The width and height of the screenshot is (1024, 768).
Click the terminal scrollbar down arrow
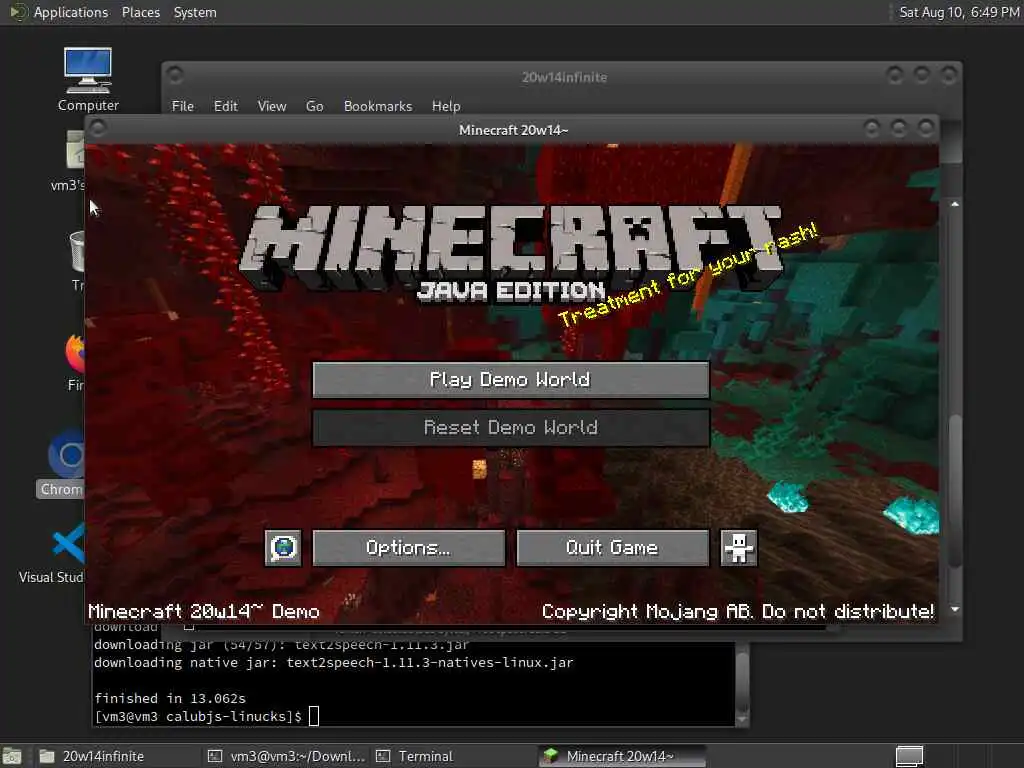[x=742, y=719]
